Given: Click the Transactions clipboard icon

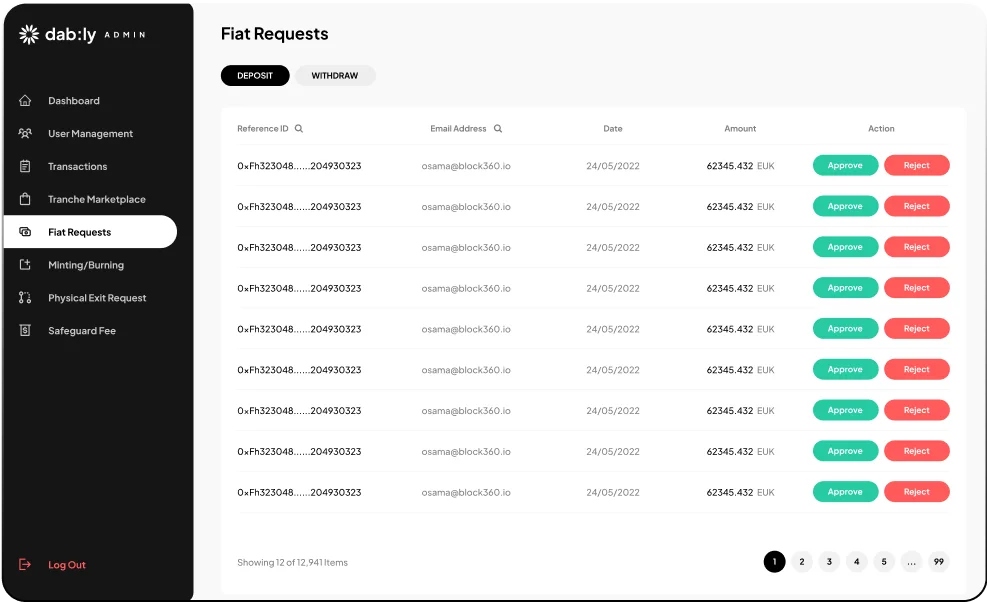Looking at the screenshot, I should pyautogui.click(x=25, y=166).
